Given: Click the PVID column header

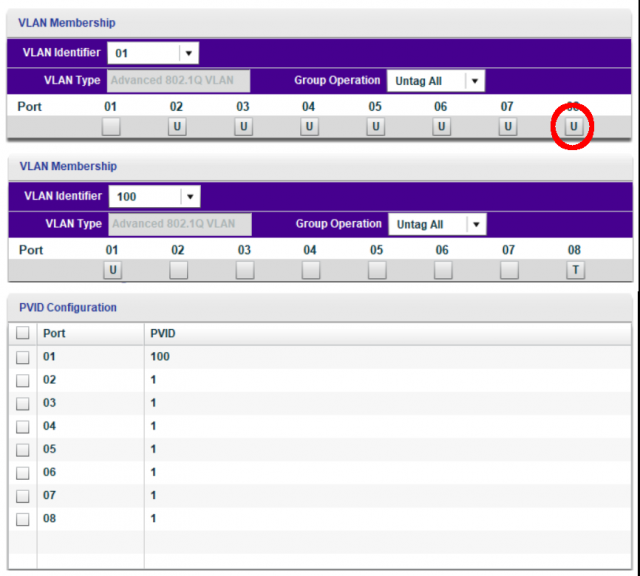Looking at the screenshot, I should click(163, 333).
